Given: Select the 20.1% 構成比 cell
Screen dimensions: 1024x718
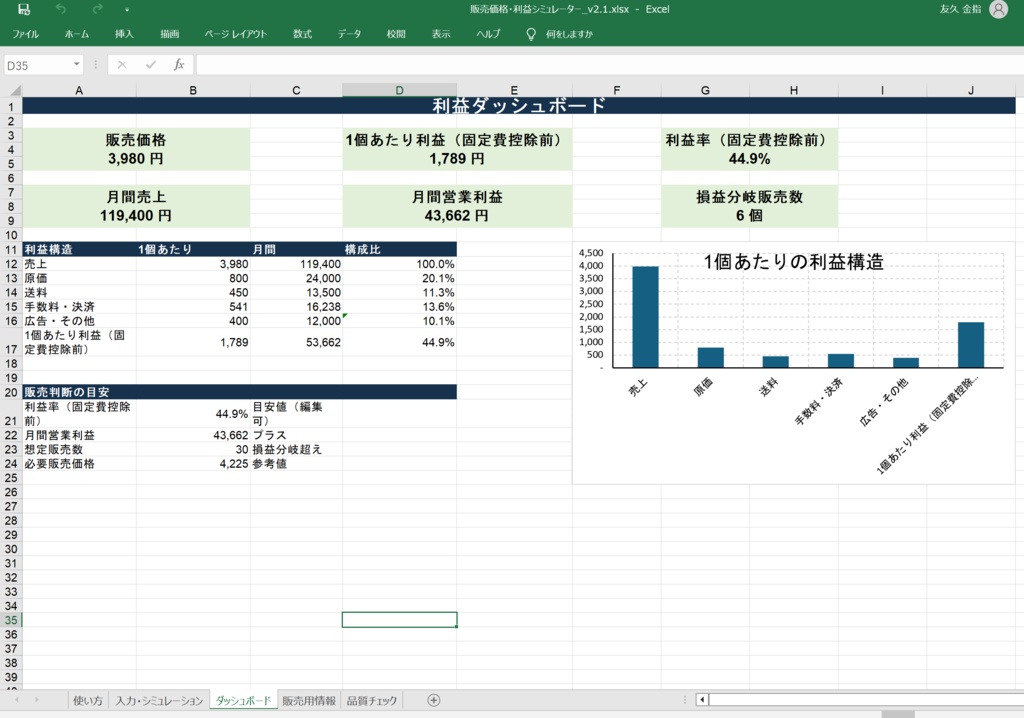Looking at the screenshot, I should pyautogui.click(x=400, y=278).
